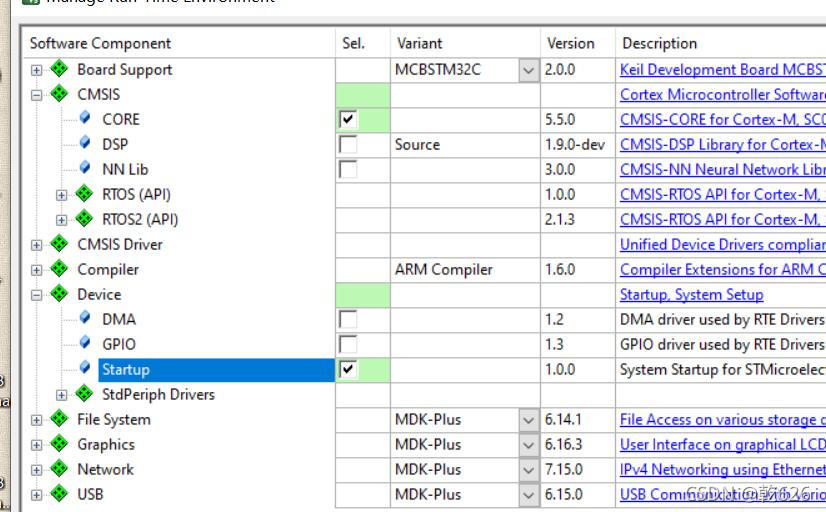This screenshot has width=826, height=512.
Task: Click the Device green diamond icon
Action: pyautogui.click(x=59, y=293)
